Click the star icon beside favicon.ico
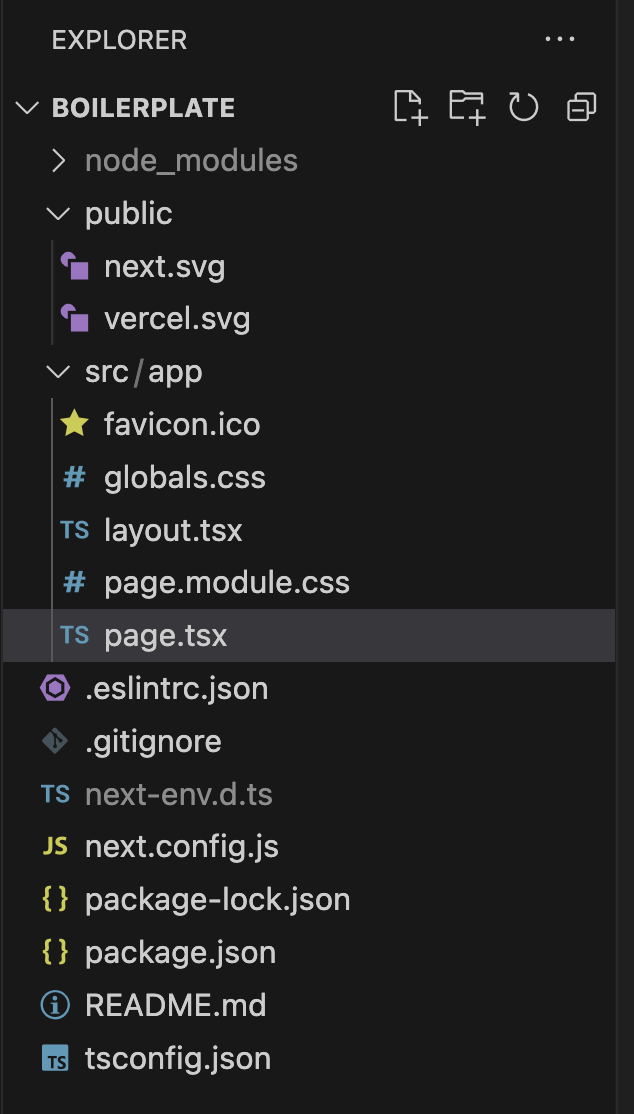Viewport: 634px width, 1114px height. tap(74, 424)
